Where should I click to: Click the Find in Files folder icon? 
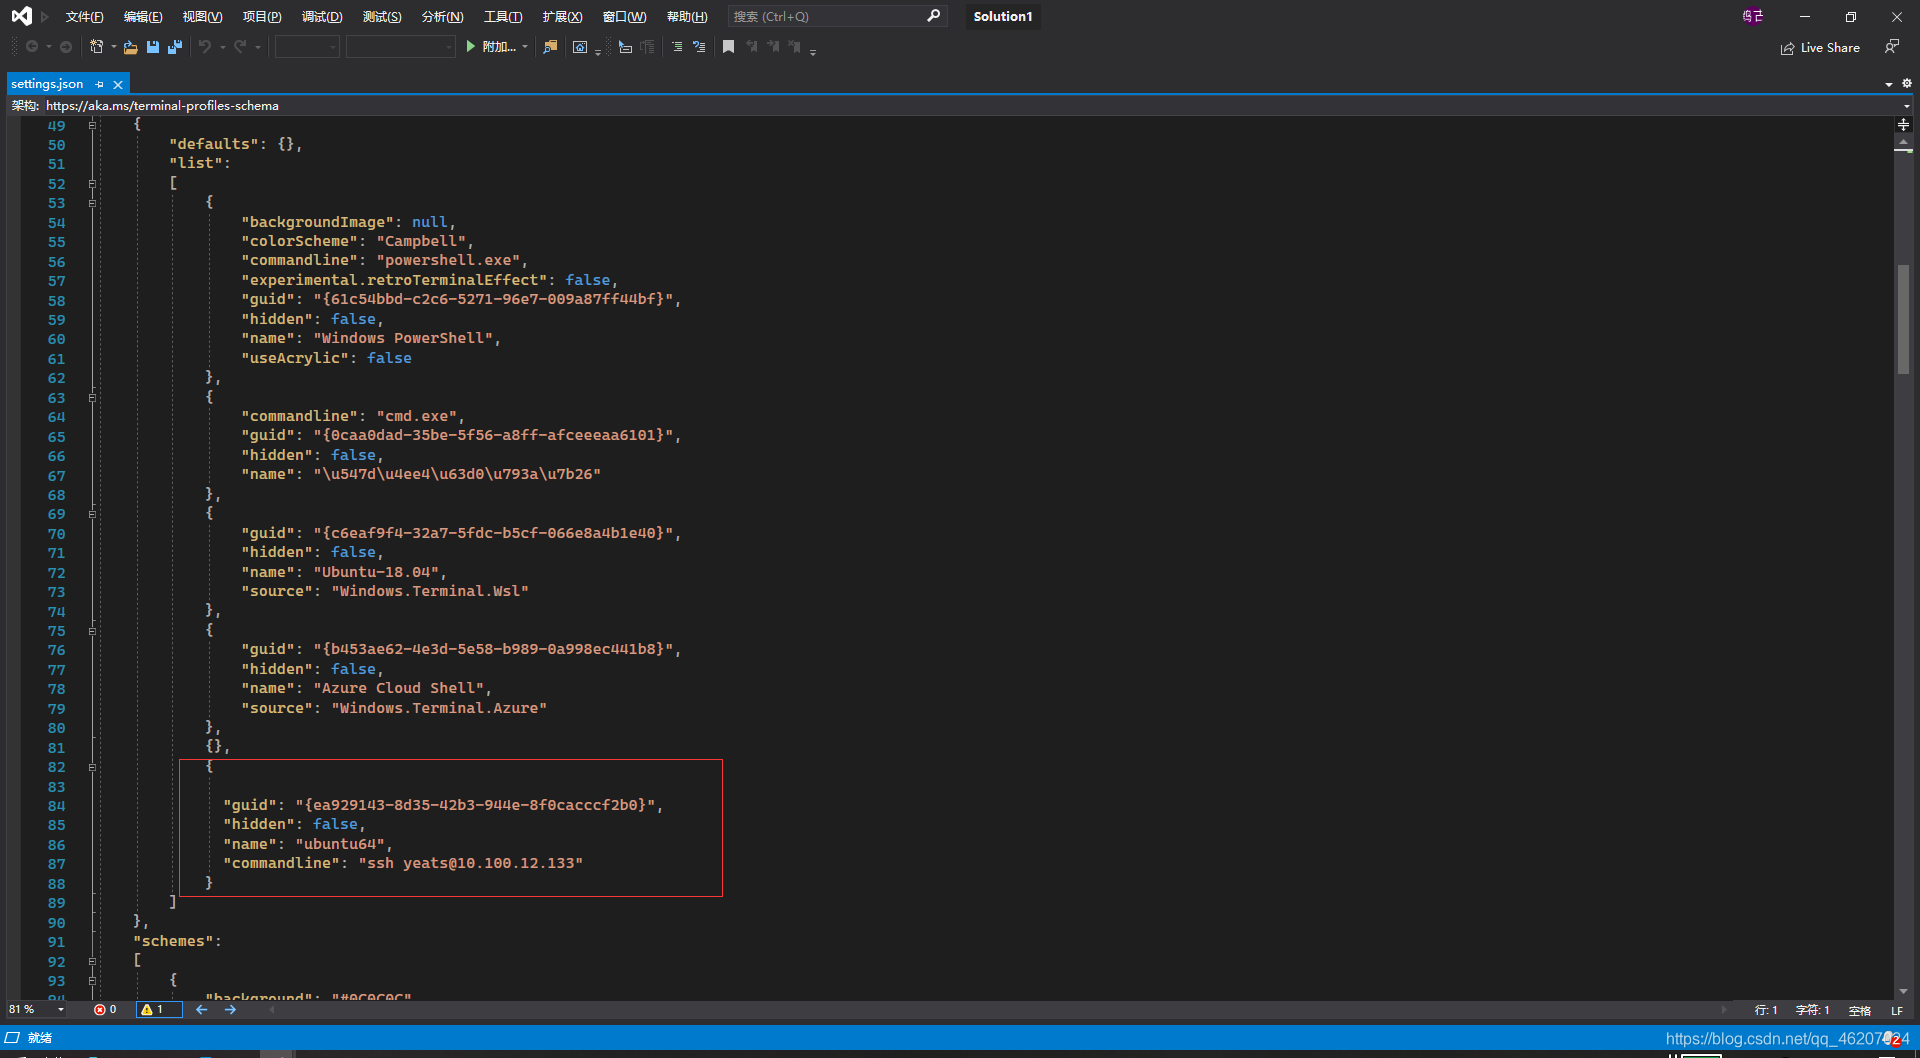(550, 47)
